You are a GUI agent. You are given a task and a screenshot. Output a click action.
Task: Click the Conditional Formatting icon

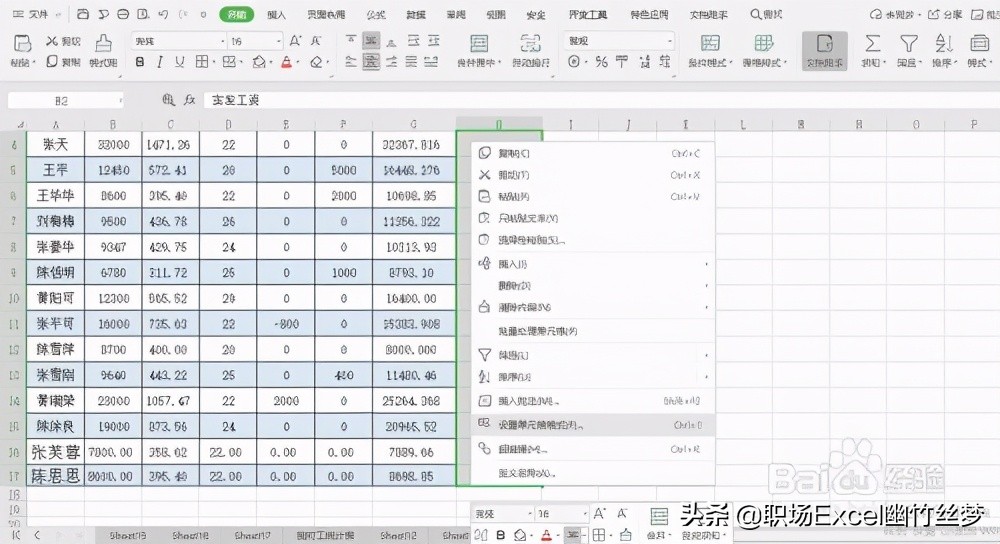point(710,43)
